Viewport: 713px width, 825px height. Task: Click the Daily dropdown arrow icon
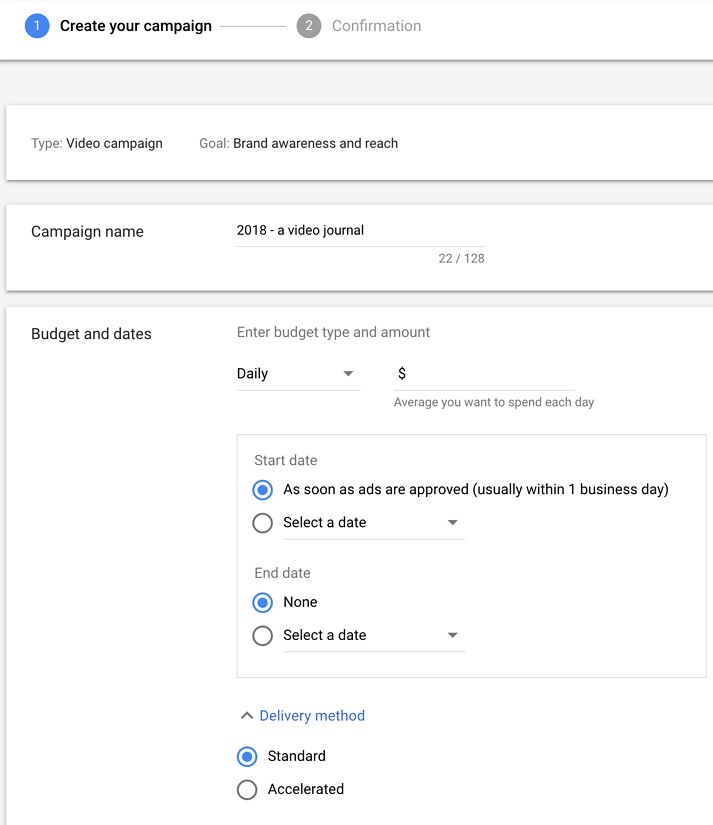tap(348, 374)
